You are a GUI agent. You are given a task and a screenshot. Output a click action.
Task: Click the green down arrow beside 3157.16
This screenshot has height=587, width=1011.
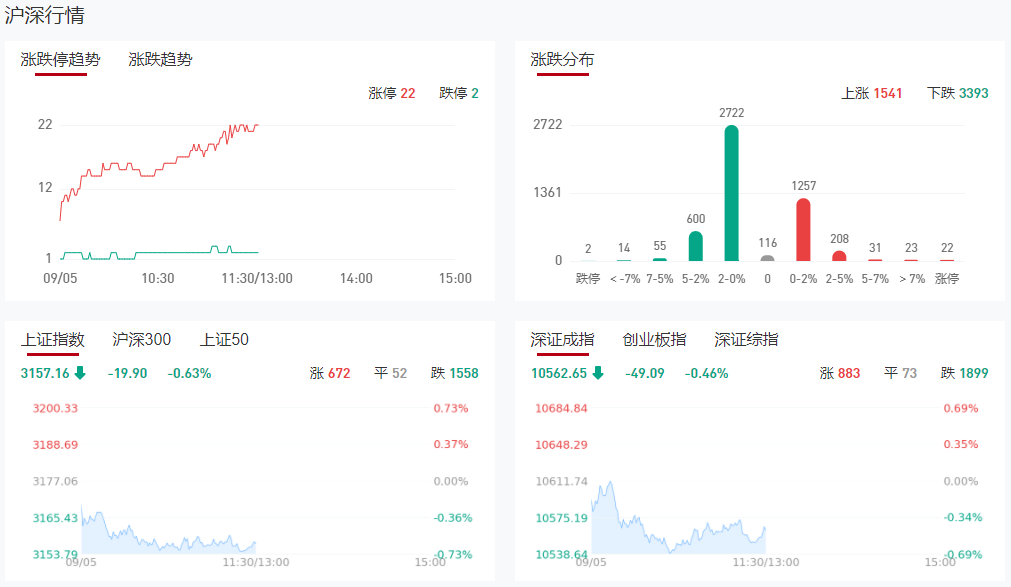[x=80, y=373]
